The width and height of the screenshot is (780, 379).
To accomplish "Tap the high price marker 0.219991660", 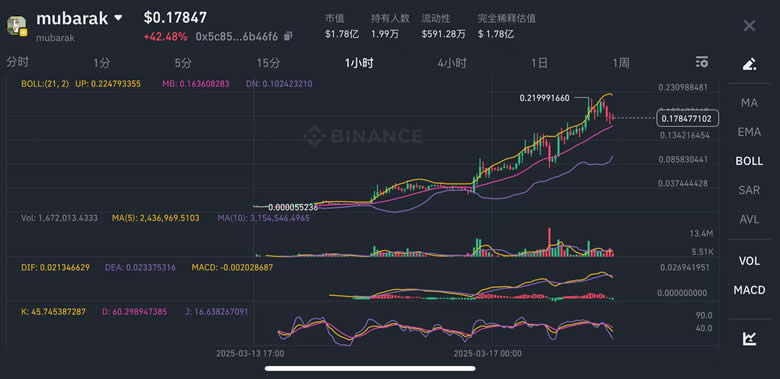I will tap(544, 98).
